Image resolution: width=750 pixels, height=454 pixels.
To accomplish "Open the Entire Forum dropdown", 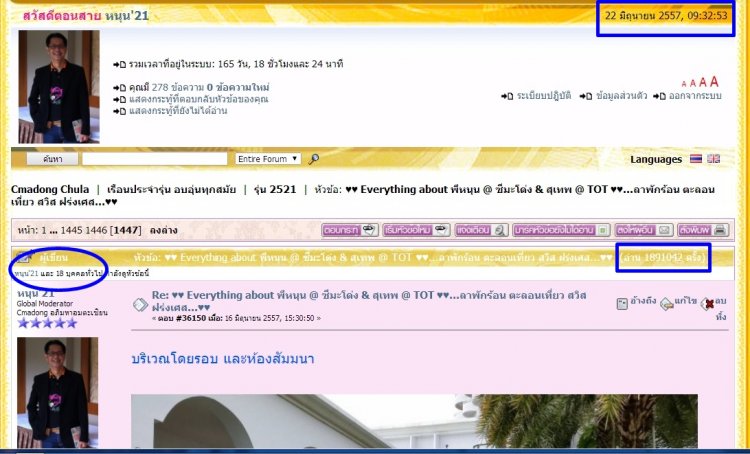I will click(x=268, y=159).
